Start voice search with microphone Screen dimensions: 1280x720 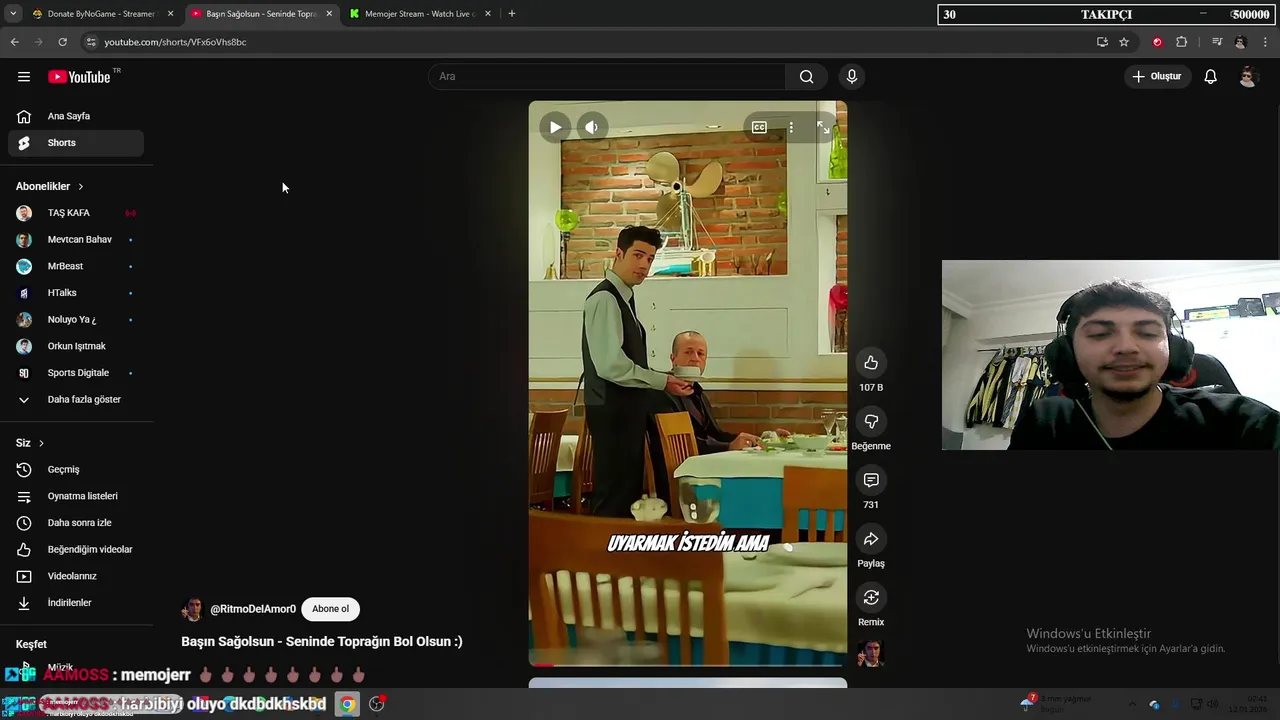click(852, 76)
